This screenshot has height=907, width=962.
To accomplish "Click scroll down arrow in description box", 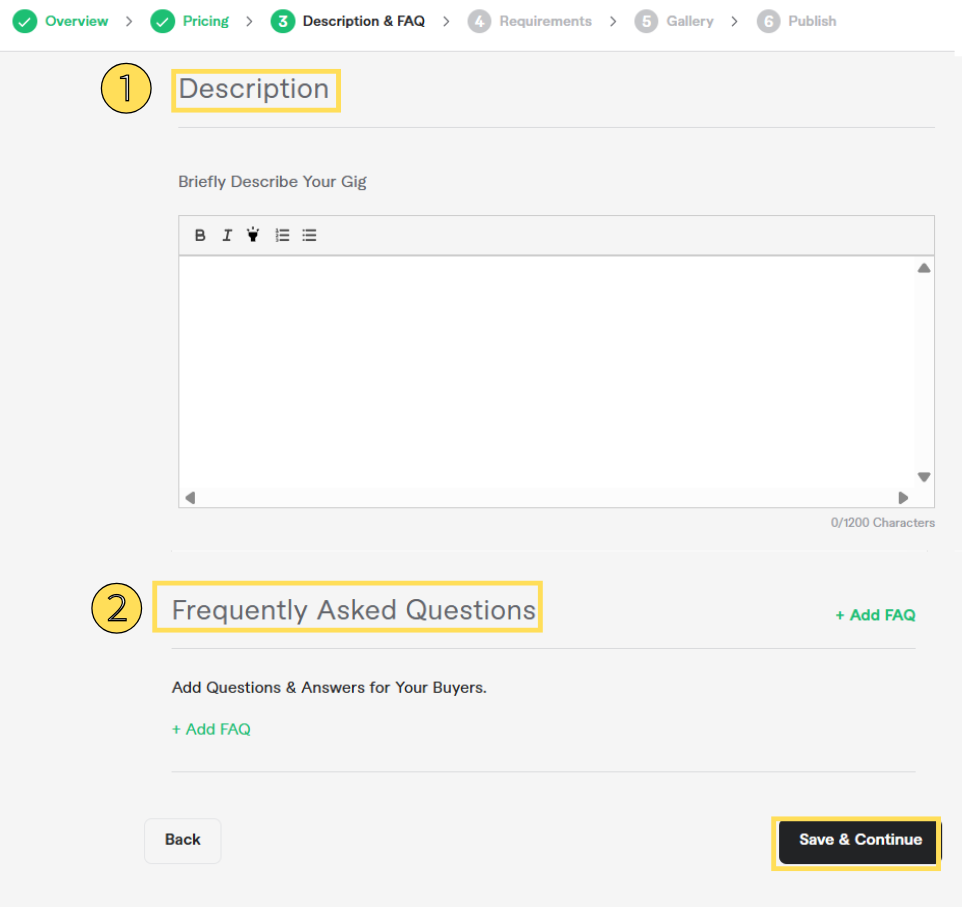I will click(x=924, y=477).
